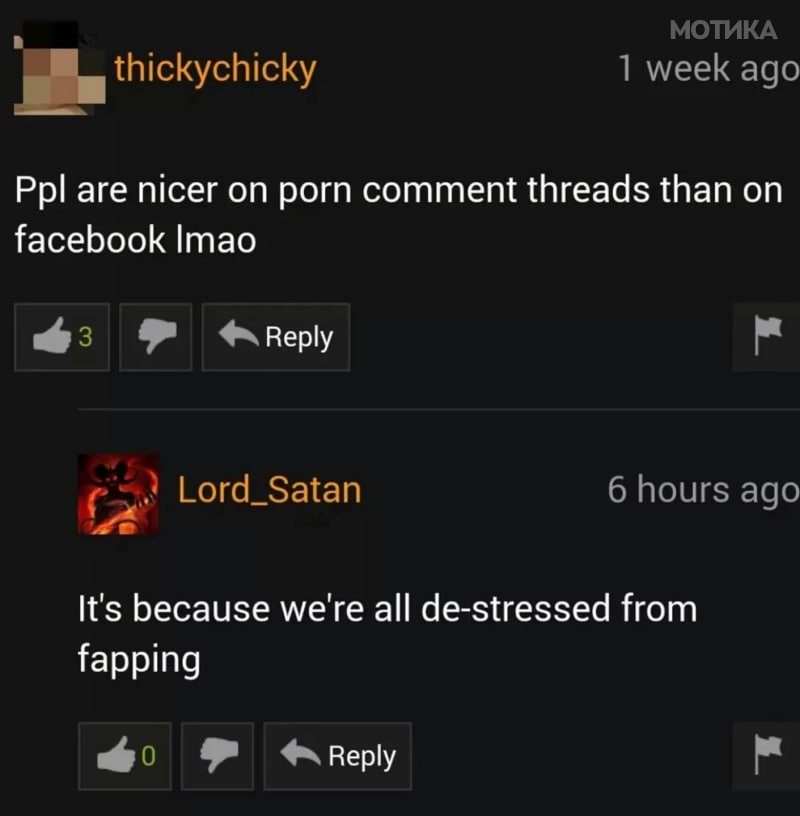Give Lord_Satan's reply a thumbs up
The width and height of the screenshot is (800, 816).
pyautogui.click(x=125, y=756)
